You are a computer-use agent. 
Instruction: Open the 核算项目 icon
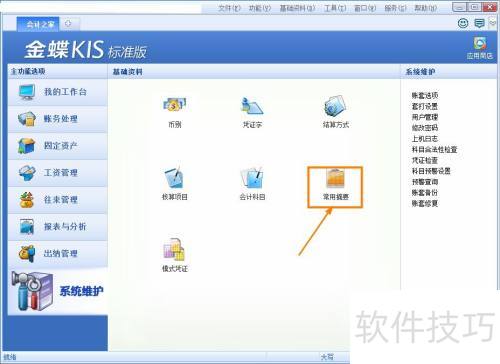(174, 184)
